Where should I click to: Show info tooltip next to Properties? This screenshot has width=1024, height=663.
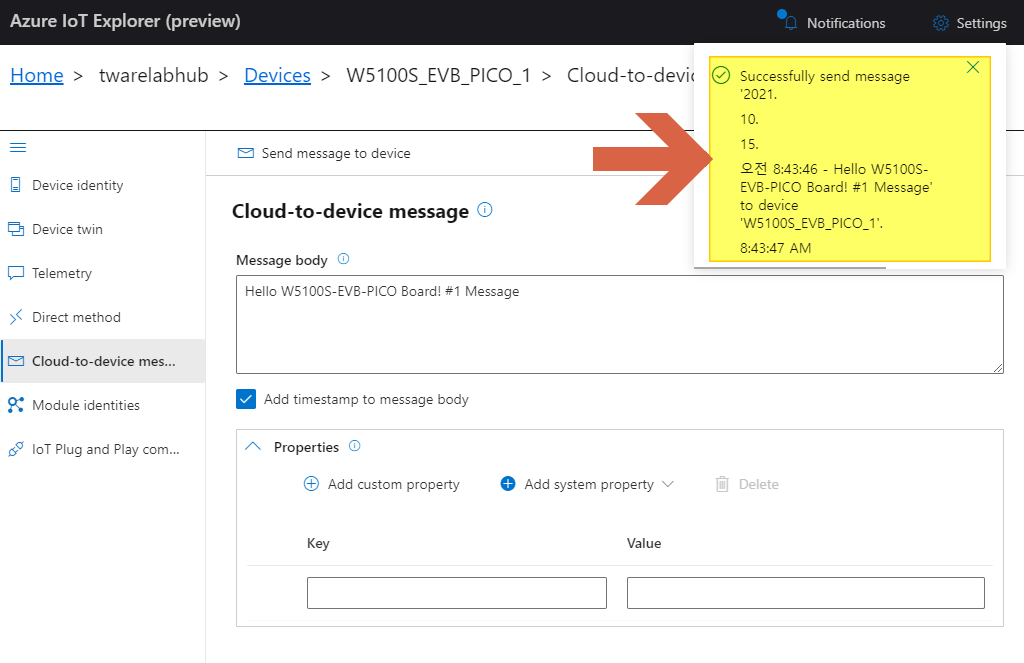pos(355,445)
